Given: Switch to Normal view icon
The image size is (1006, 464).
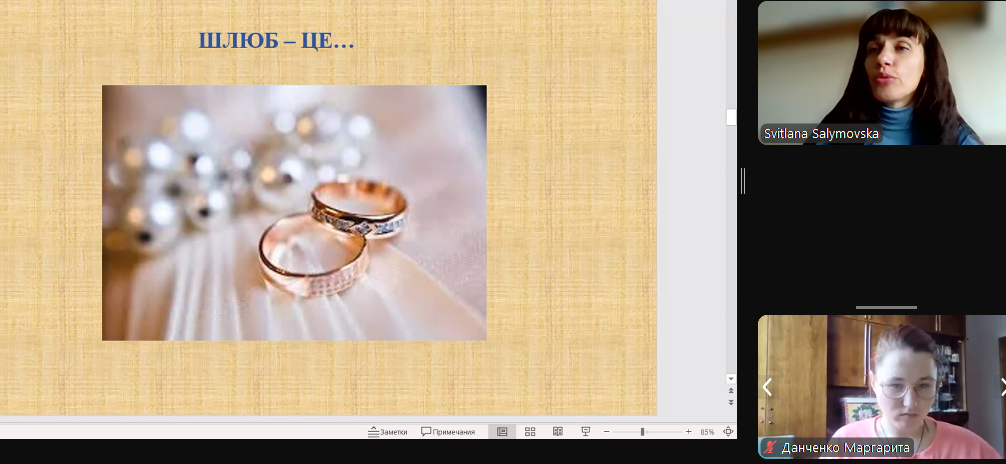Looking at the screenshot, I should pos(502,432).
